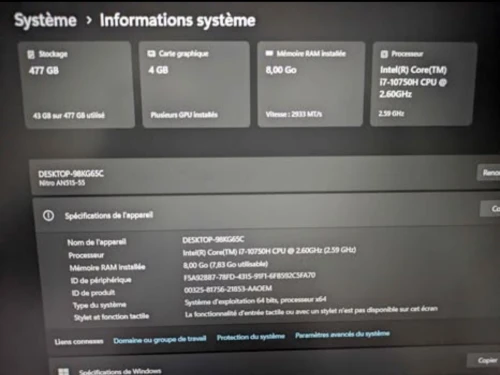
Task: Select the 'Système d'exploitation 64 bits' value
Action: (x=256, y=301)
